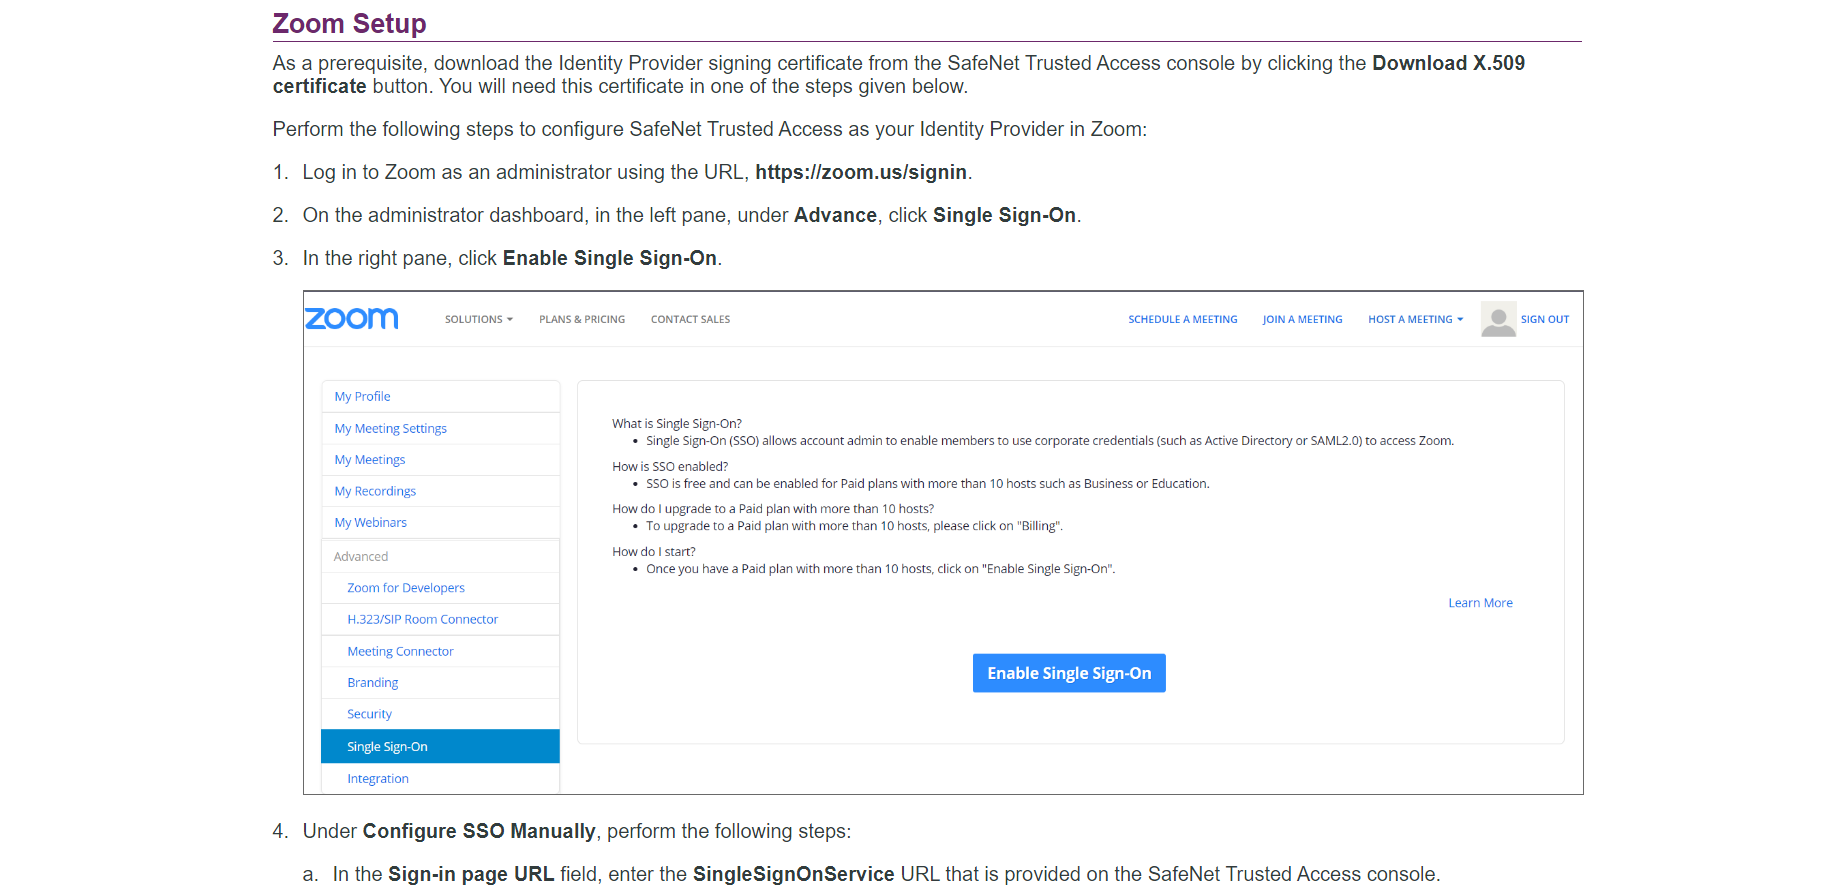Click Schedule a Meeting link
This screenshot has width=1832, height=886.
1182,320
